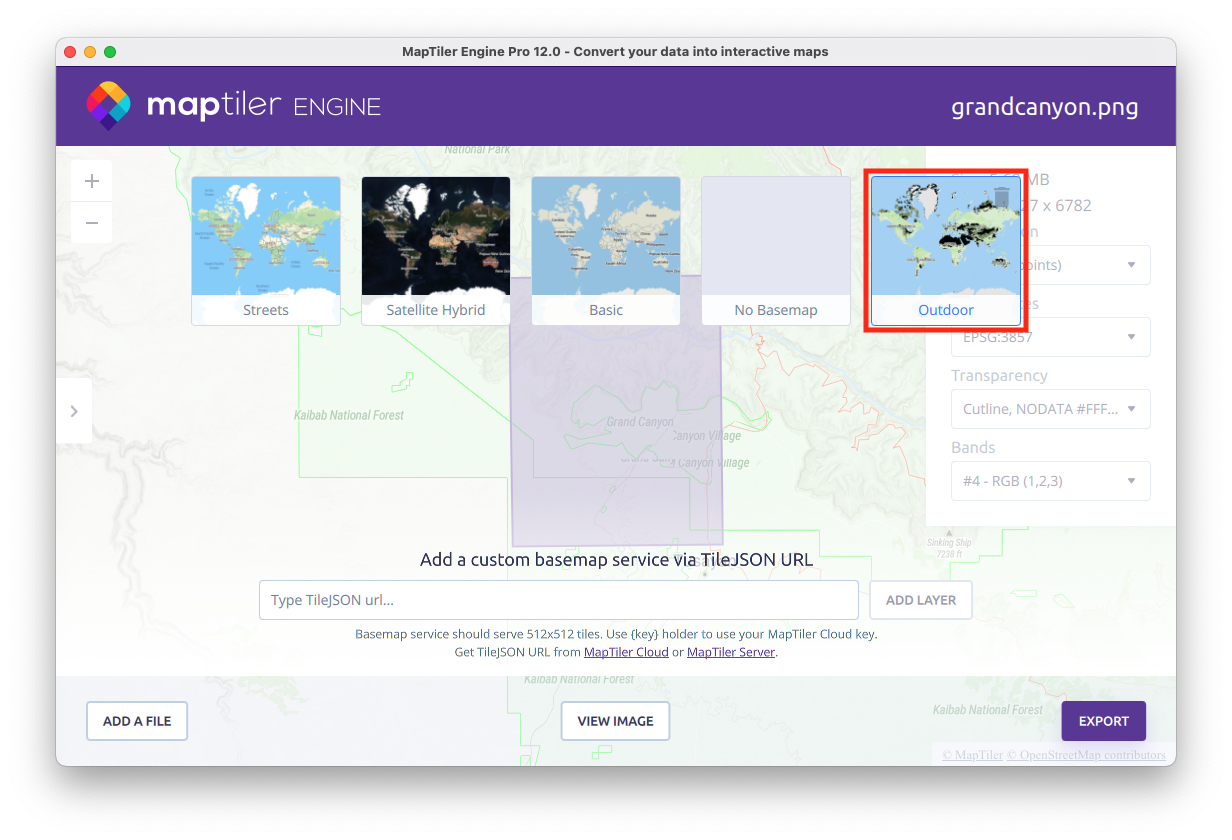The height and width of the screenshot is (840, 1232).
Task: Expand the Bands RGB (1,2,3) dropdown
Action: (1050, 481)
